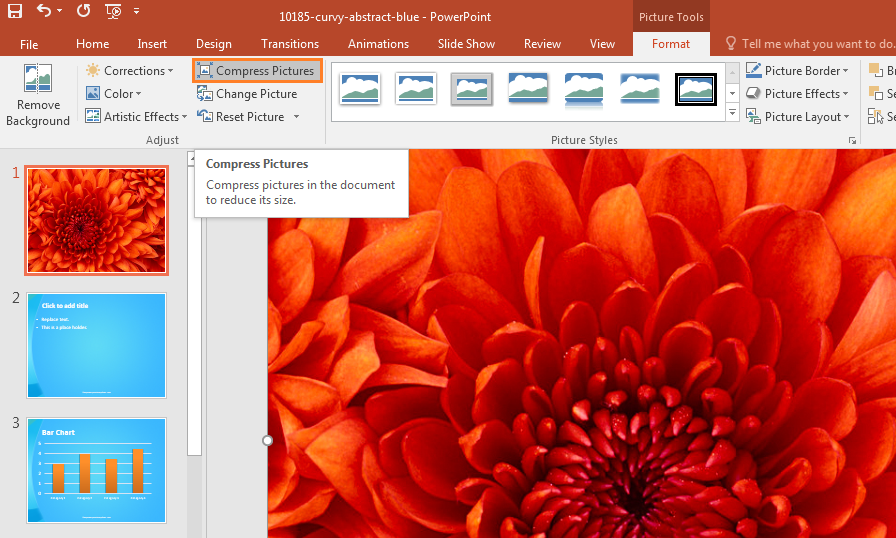Open Format Picture dialog launcher in Picture Styles
Screen dimensions: 896x538
852,140
